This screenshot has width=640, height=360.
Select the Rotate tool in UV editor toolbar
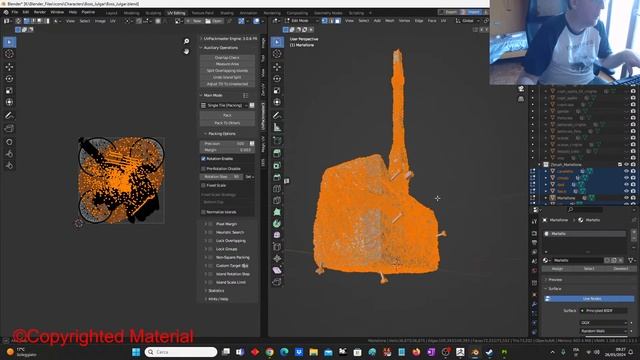point(9,78)
